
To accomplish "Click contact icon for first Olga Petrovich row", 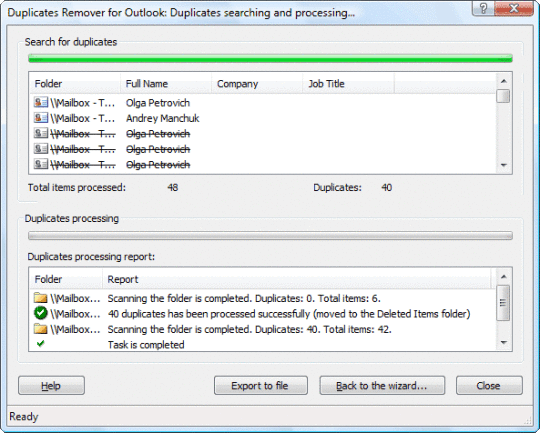I will point(41,102).
